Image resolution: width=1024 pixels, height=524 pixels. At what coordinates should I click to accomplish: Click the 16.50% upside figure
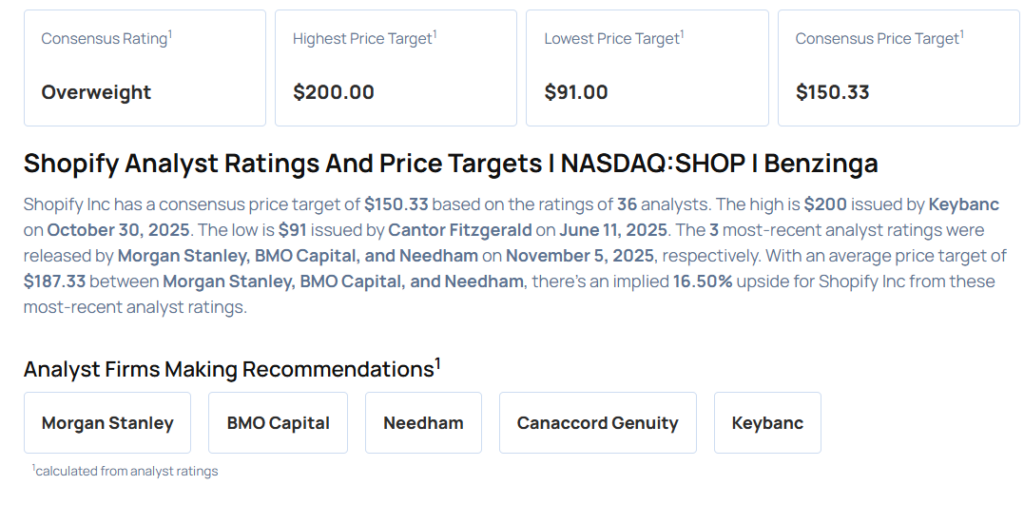pyautogui.click(x=701, y=281)
